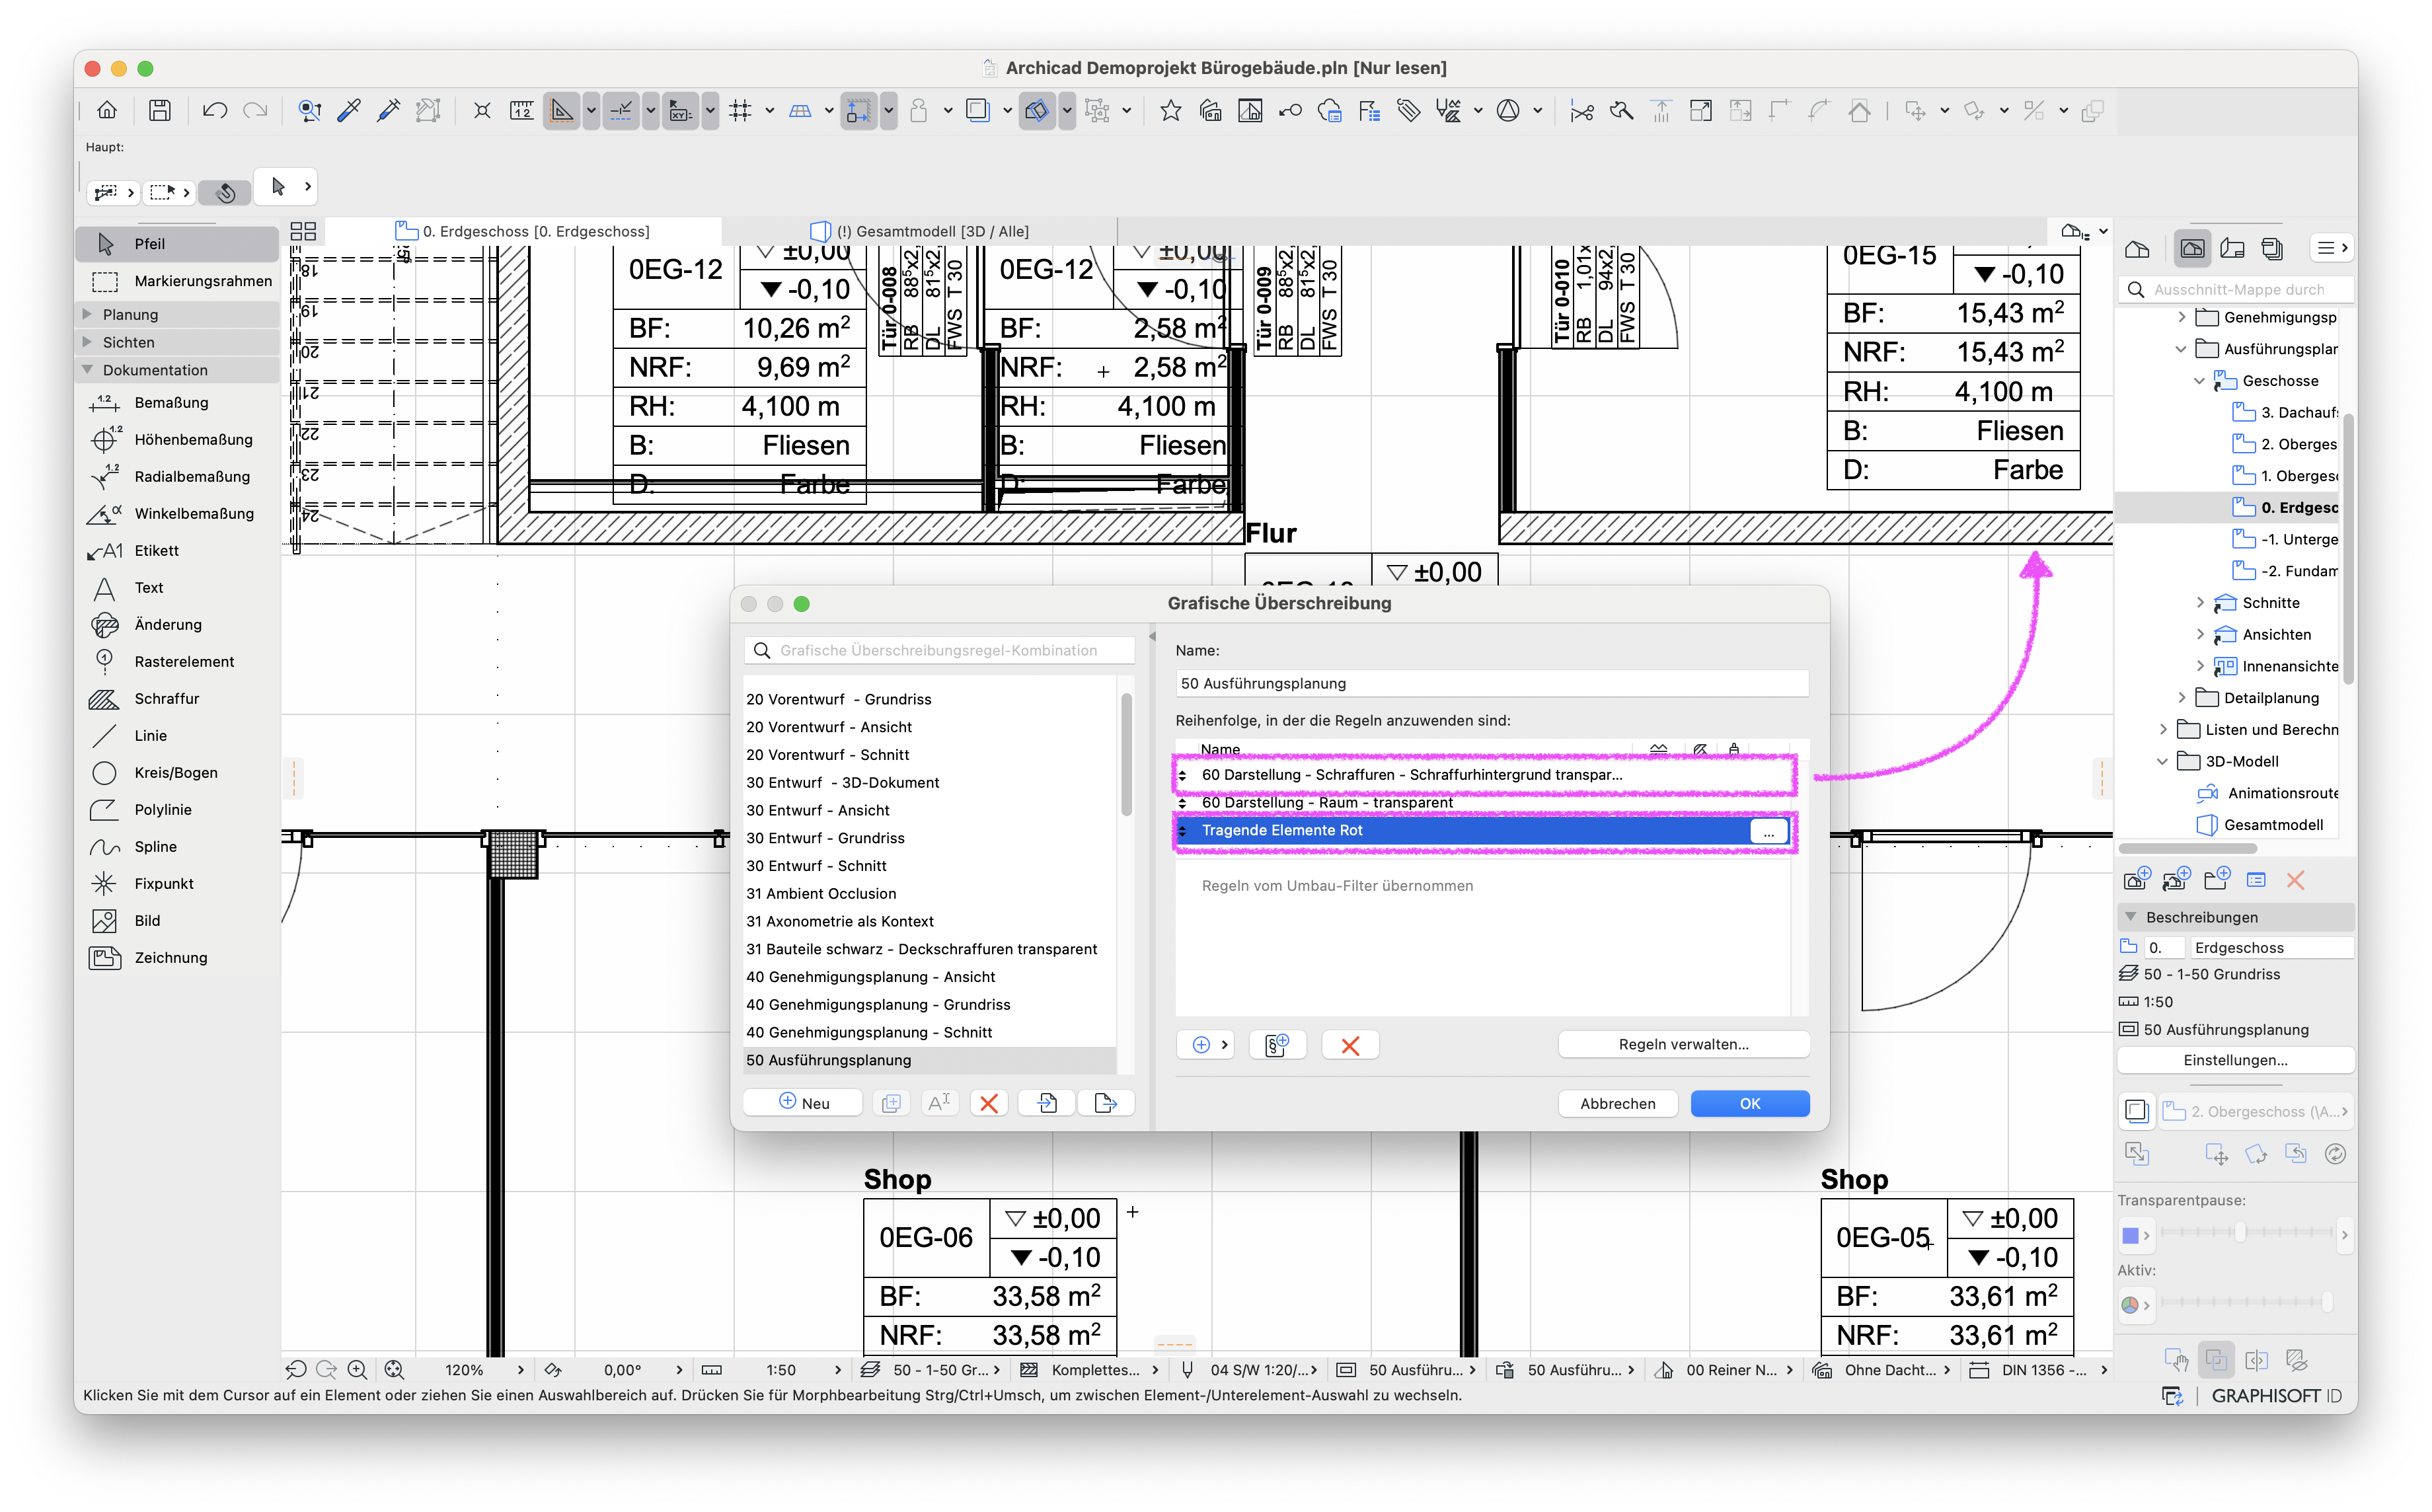The height and width of the screenshot is (1512, 2432).
Task: Switch to Gesamtmodell 3D tab
Action: [x=921, y=231]
